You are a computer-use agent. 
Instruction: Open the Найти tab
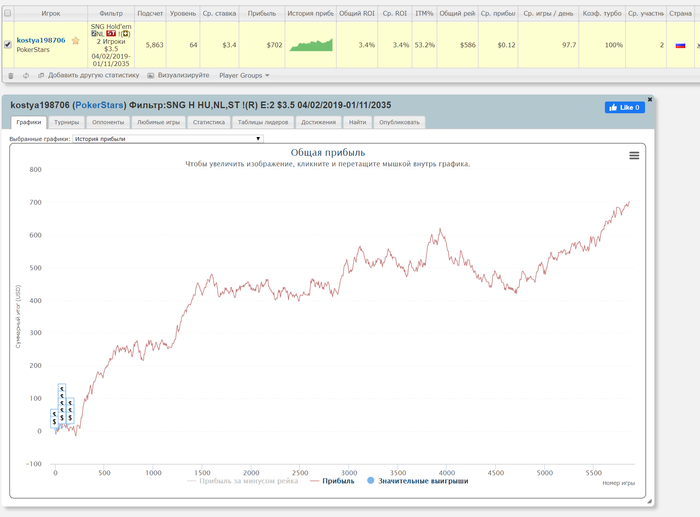pos(358,122)
